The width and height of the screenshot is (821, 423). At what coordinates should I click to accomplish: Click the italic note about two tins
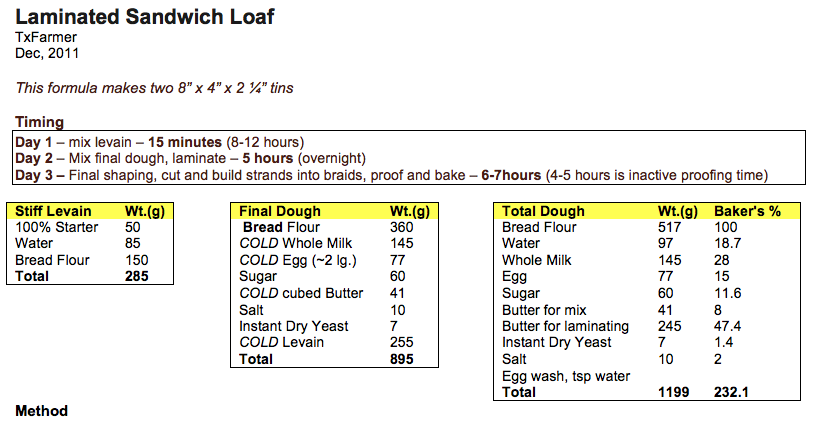[x=154, y=88]
